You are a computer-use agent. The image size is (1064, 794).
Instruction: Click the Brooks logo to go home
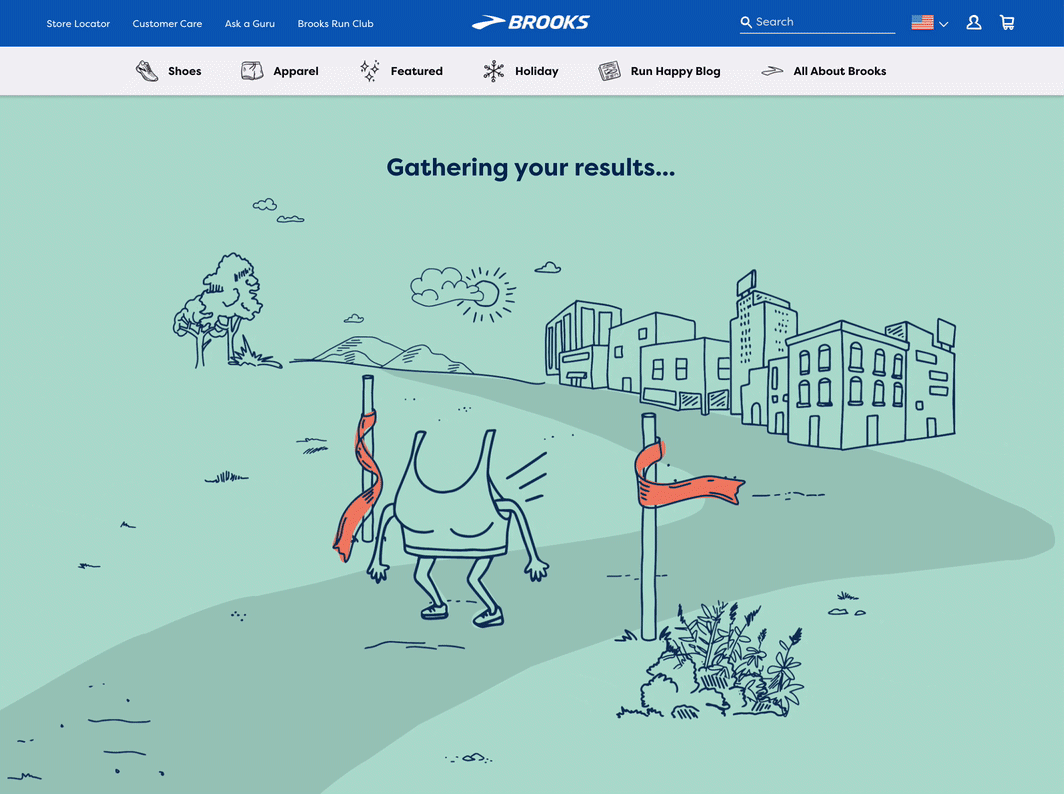pos(531,22)
